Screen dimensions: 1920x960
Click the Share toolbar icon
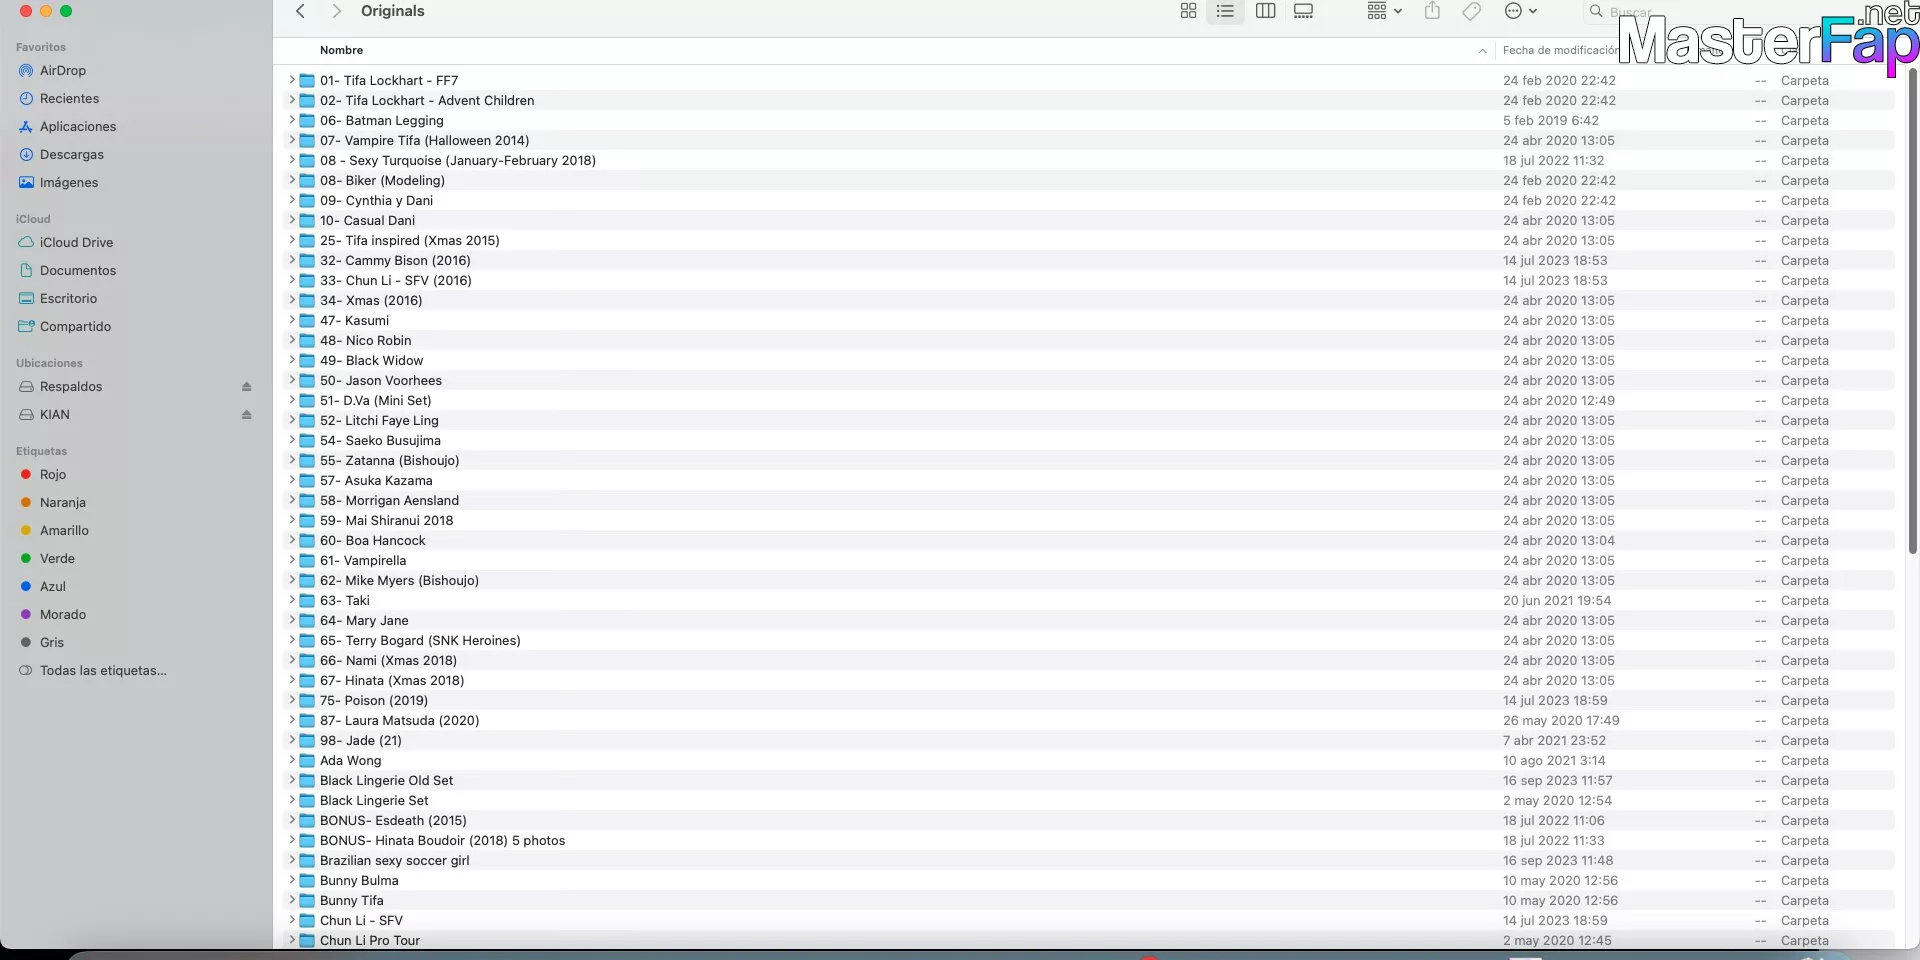coord(1432,11)
